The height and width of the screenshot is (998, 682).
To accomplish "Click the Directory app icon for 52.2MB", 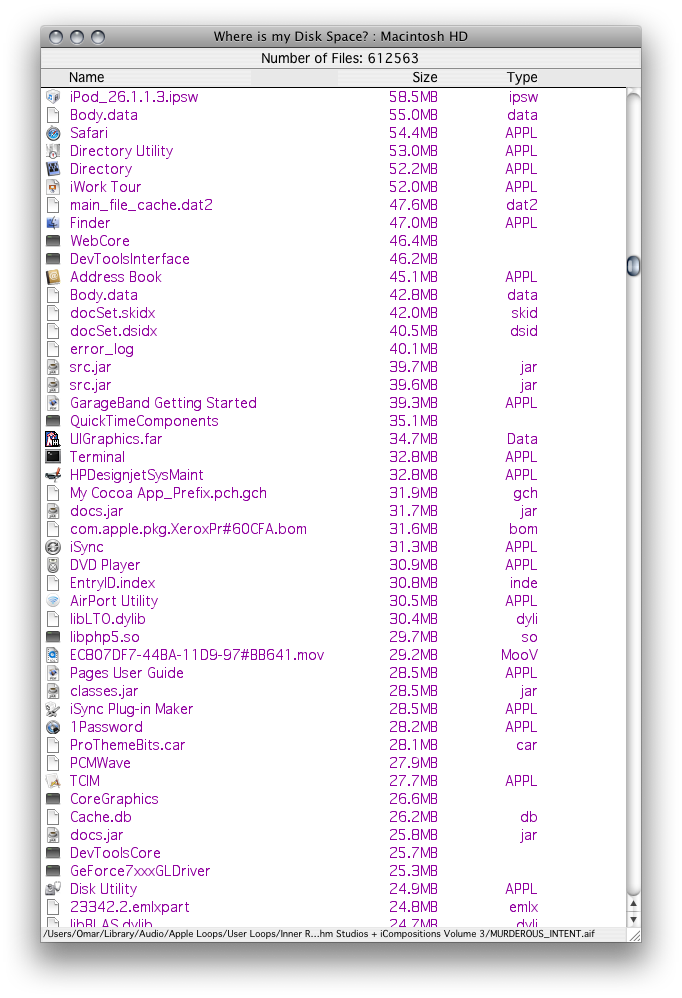I will coord(53,169).
